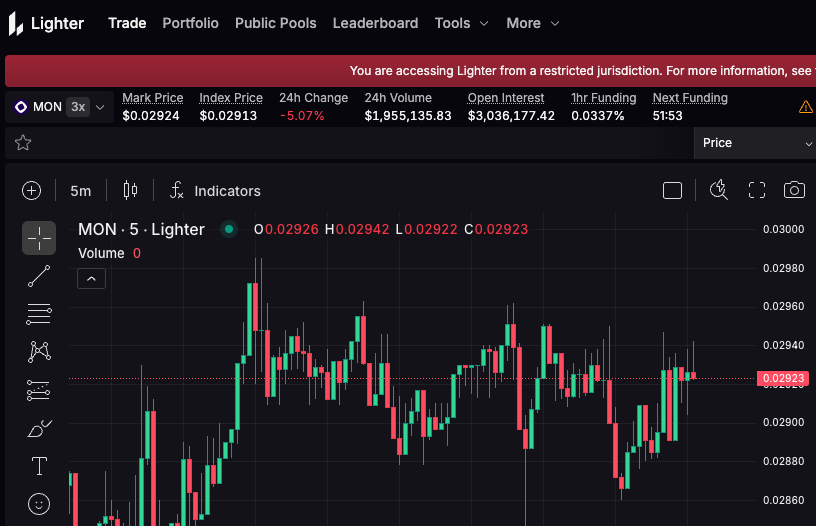Click the Open Interest label
The height and width of the screenshot is (526, 816).
(506, 98)
